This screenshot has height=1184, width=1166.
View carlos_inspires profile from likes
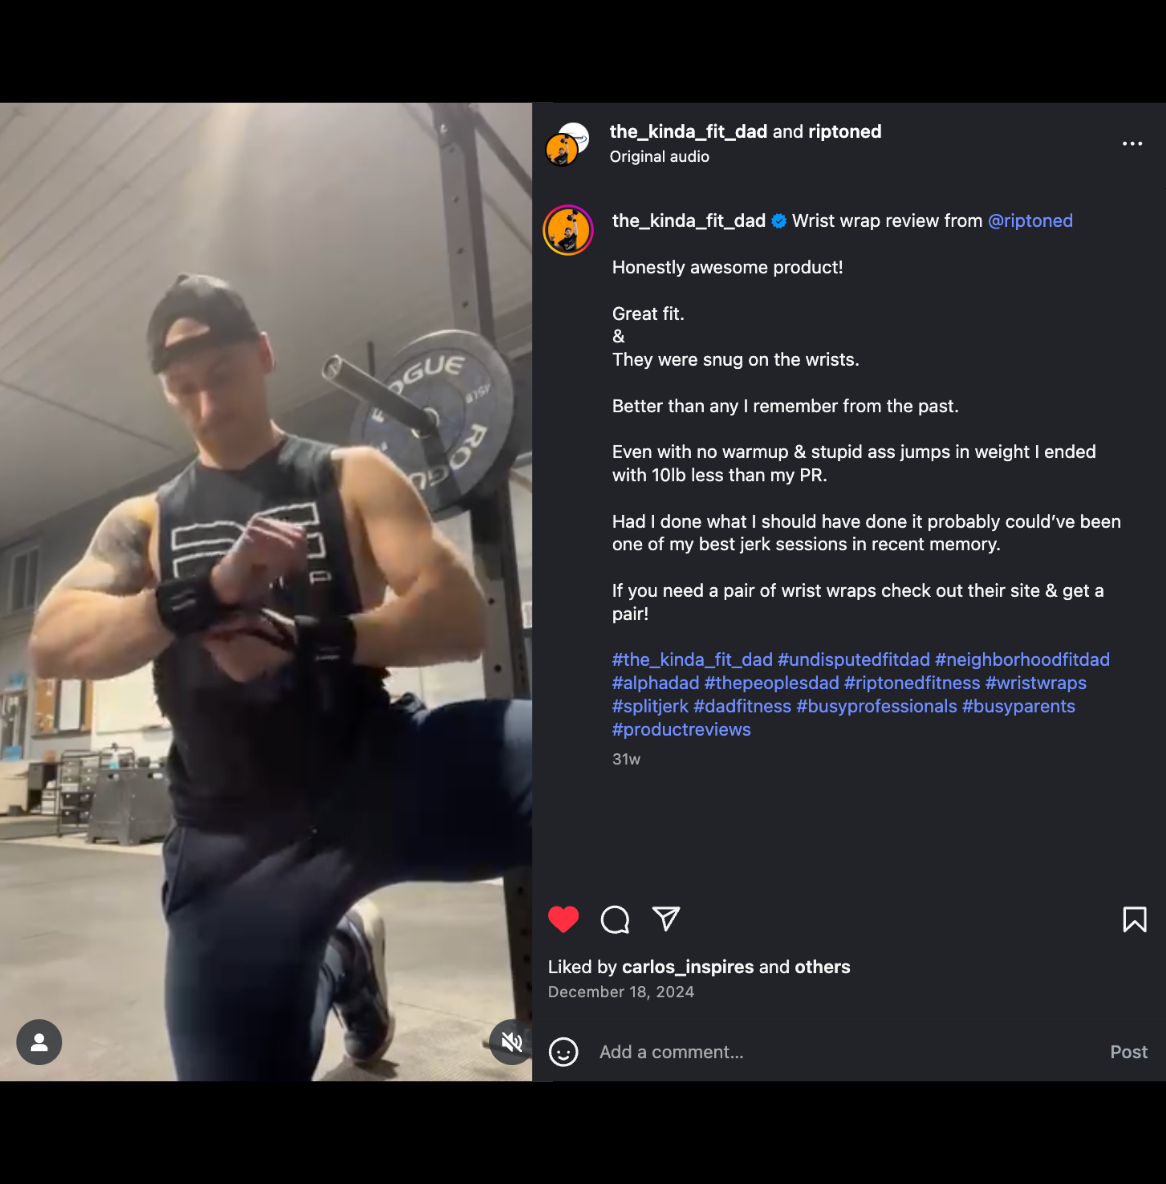pos(688,967)
